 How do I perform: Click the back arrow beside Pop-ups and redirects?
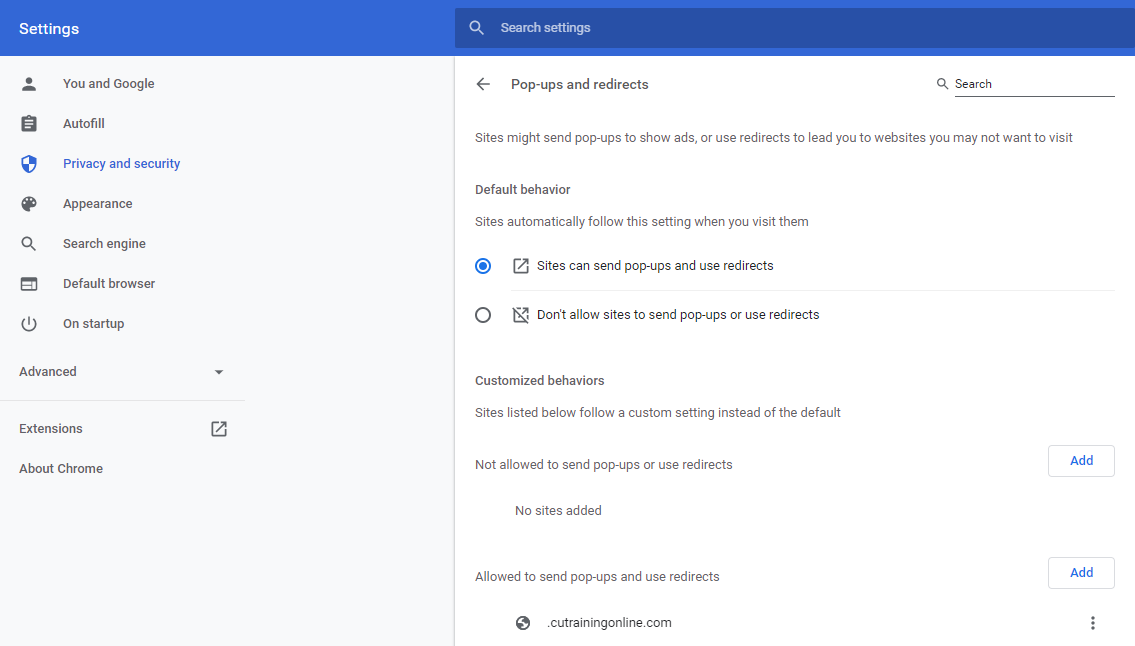[483, 85]
